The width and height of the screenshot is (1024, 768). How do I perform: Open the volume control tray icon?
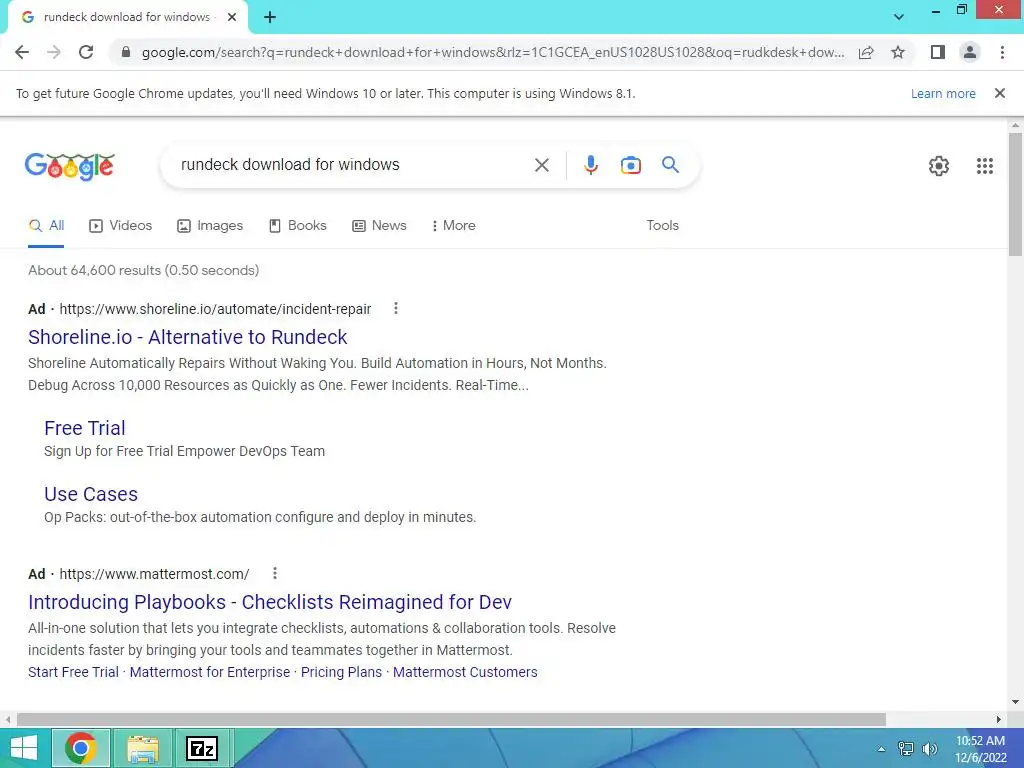coord(929,749)
